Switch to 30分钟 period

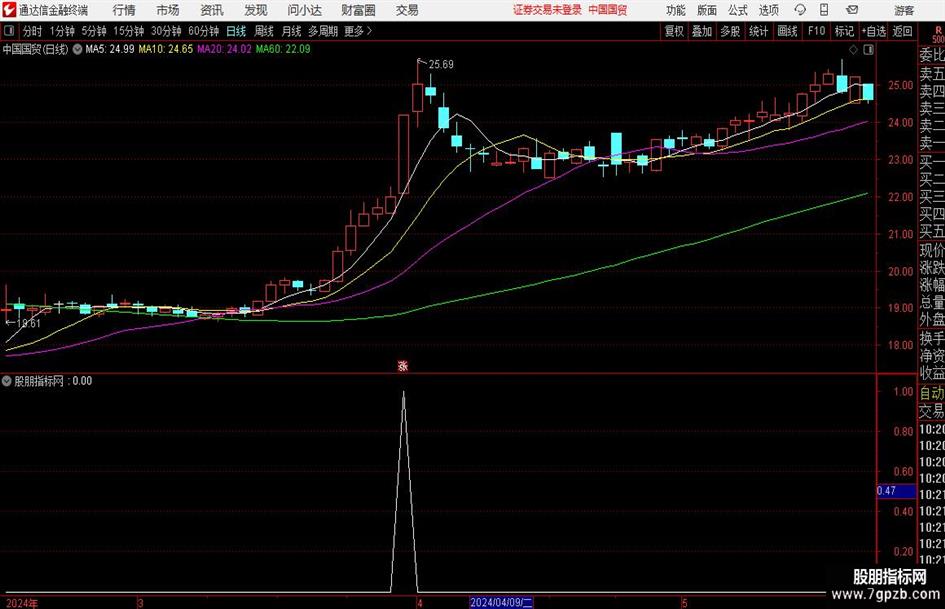pyautogui.click(x=166, y=31)
